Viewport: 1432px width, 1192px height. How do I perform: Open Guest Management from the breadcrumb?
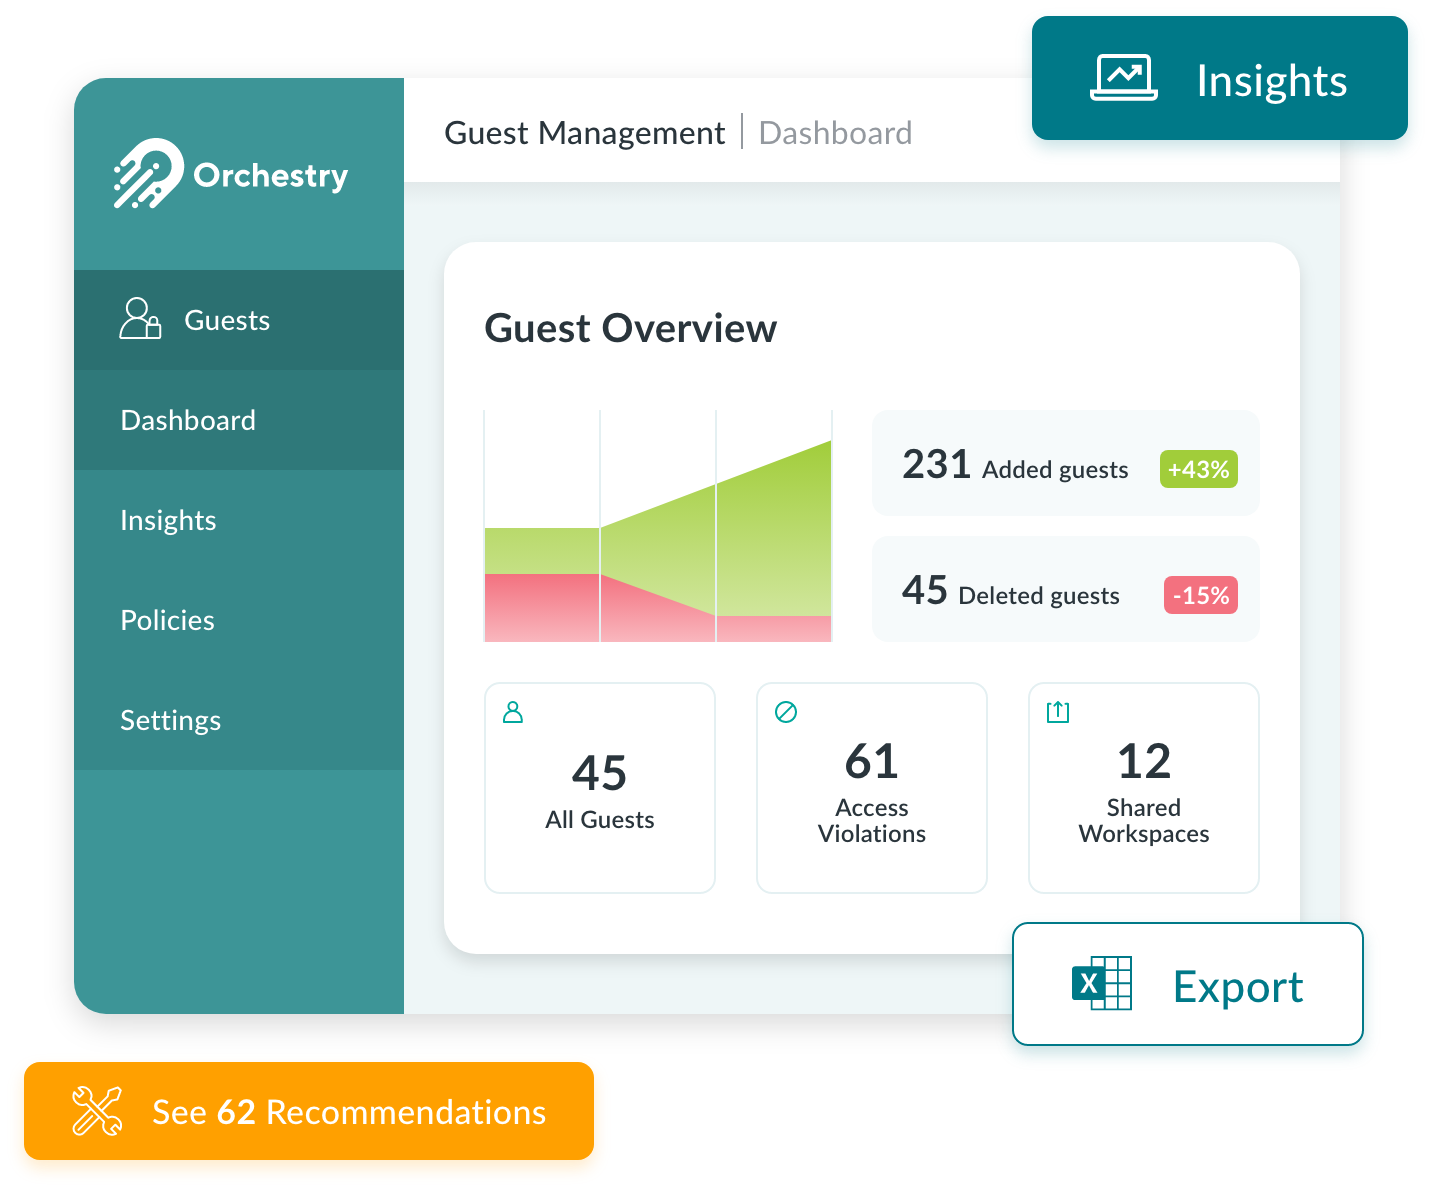[x=585, y=131]
